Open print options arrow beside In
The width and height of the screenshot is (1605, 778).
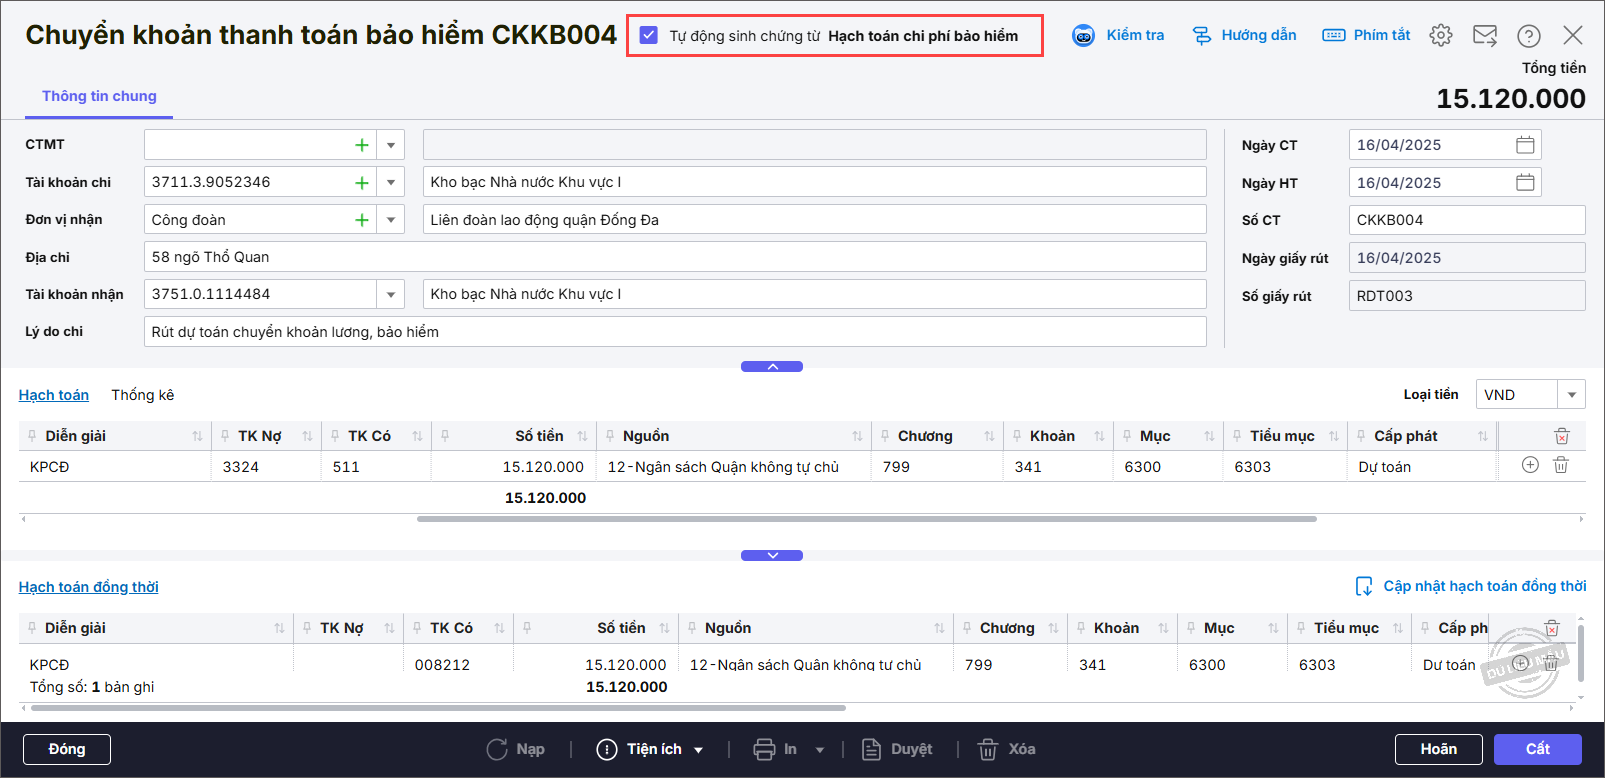click(820, 749)
